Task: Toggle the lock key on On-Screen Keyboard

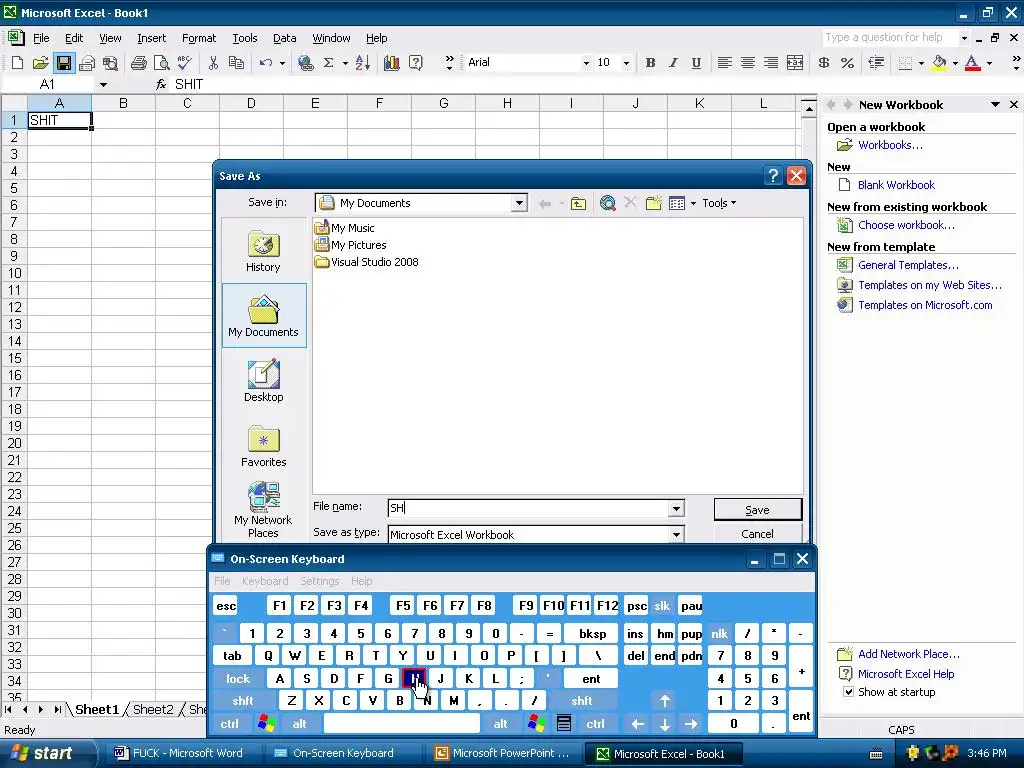Action: click(238, 679)
